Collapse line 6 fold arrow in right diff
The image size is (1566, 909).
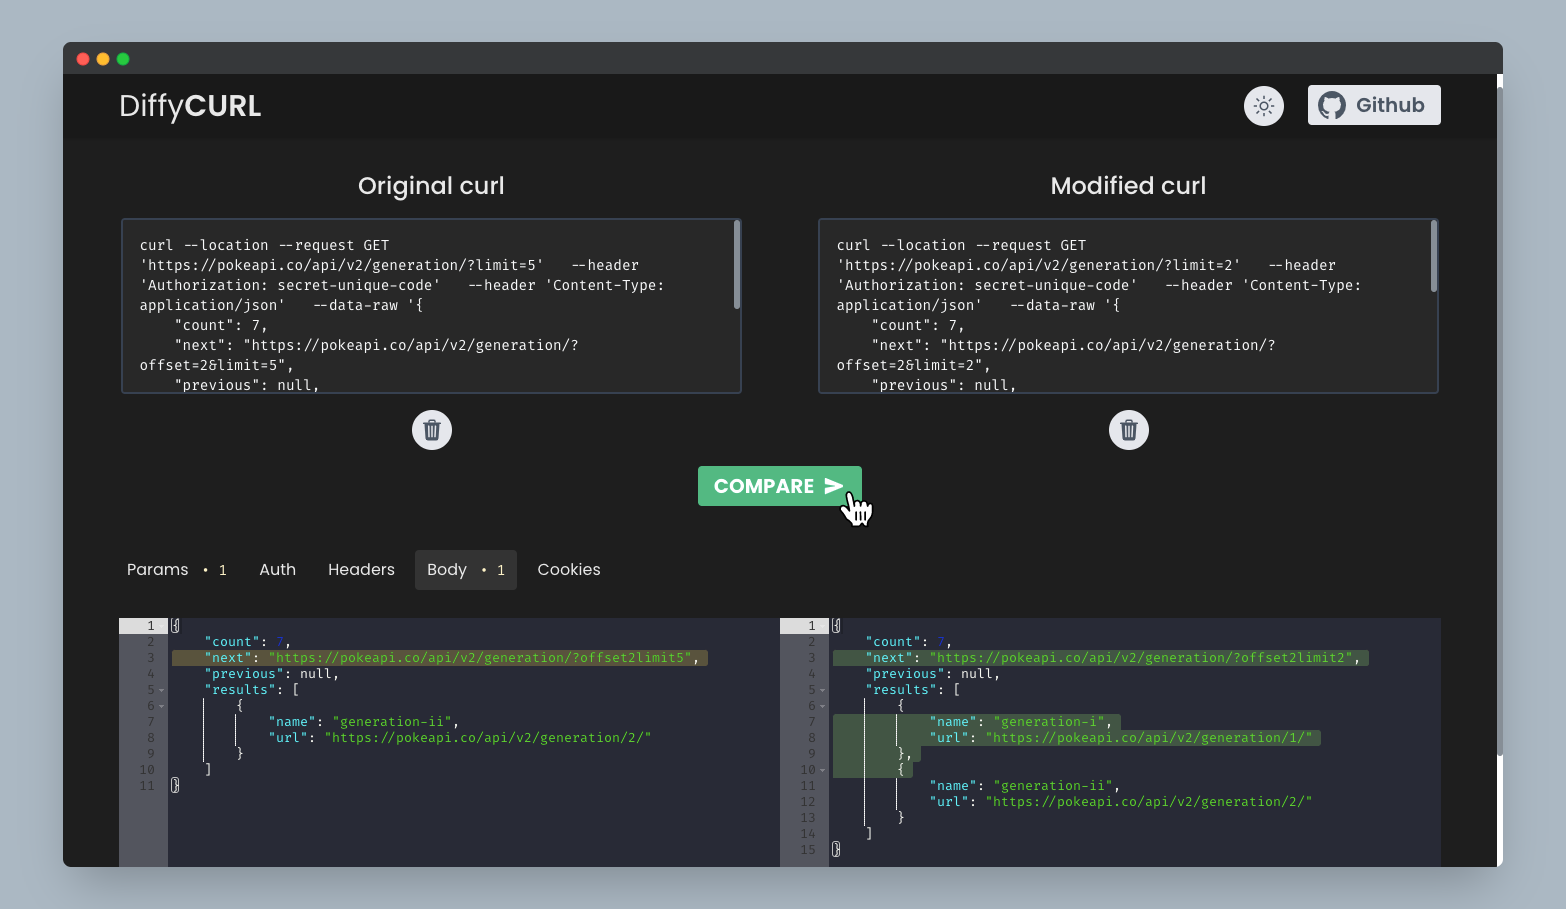pyautogui.click(x=822, y=706)
